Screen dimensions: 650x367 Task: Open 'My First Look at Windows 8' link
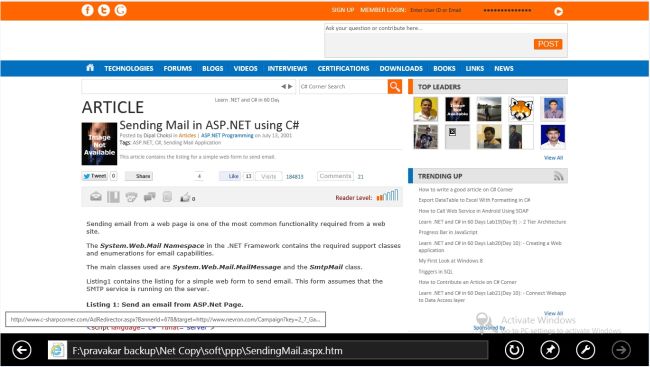451,261
